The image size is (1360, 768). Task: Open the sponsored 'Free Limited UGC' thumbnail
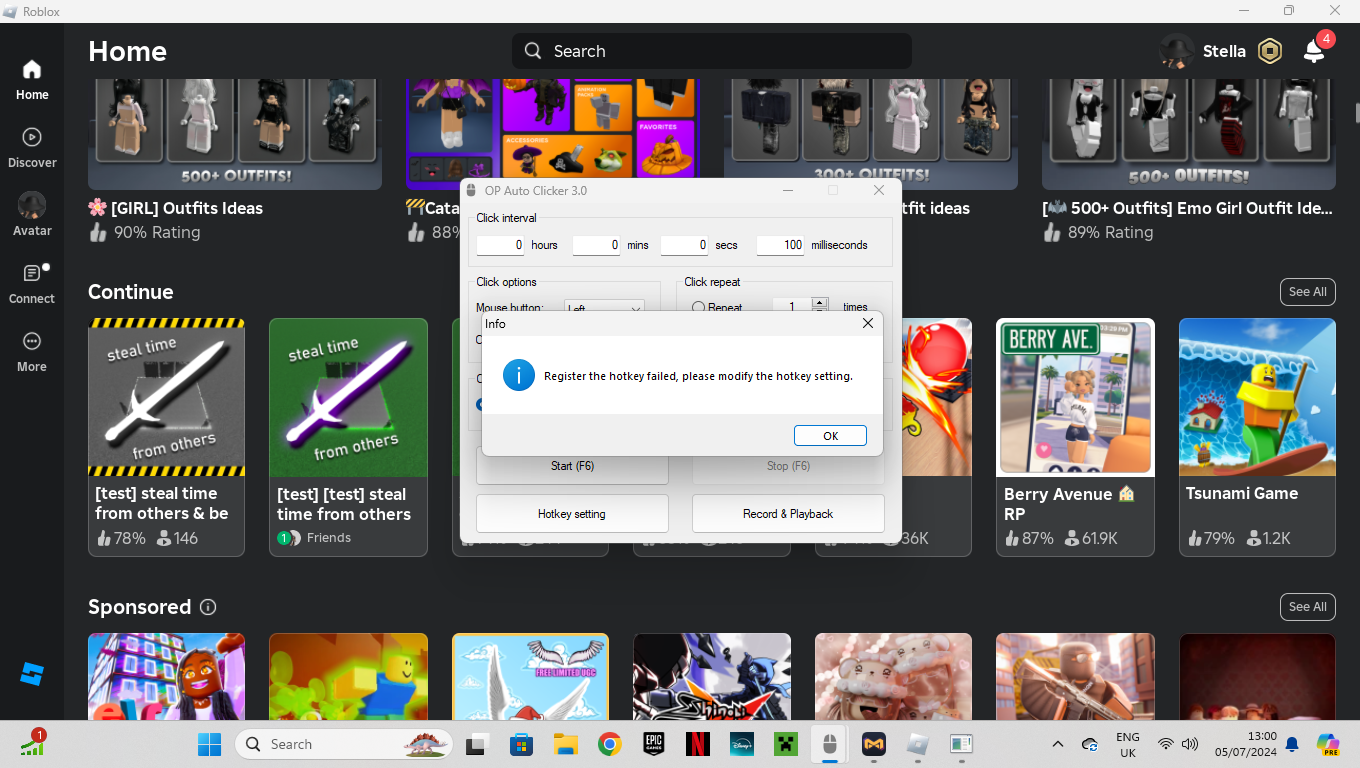(x=530, y=676)
